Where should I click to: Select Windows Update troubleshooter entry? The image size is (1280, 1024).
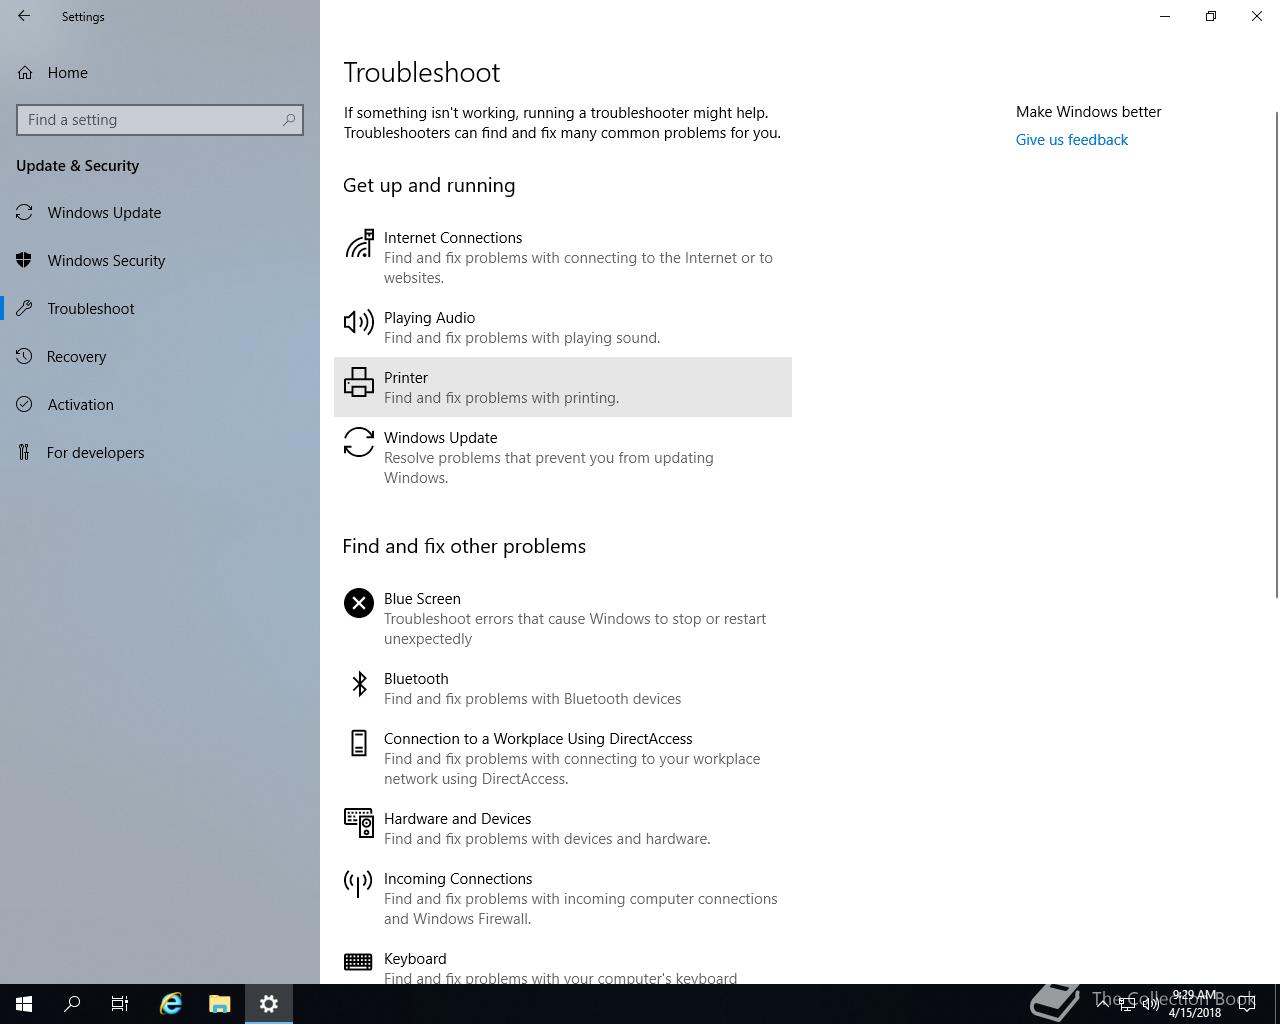563,457
